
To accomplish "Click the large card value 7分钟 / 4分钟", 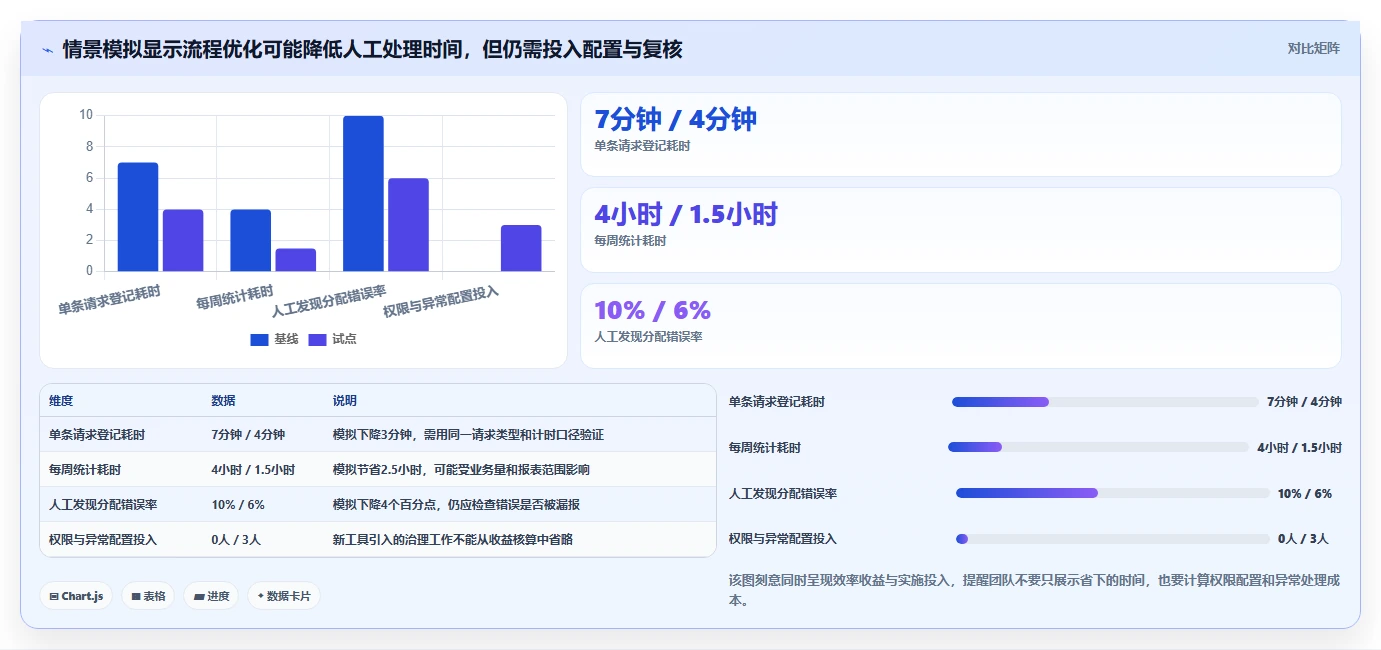I will 675,119.
